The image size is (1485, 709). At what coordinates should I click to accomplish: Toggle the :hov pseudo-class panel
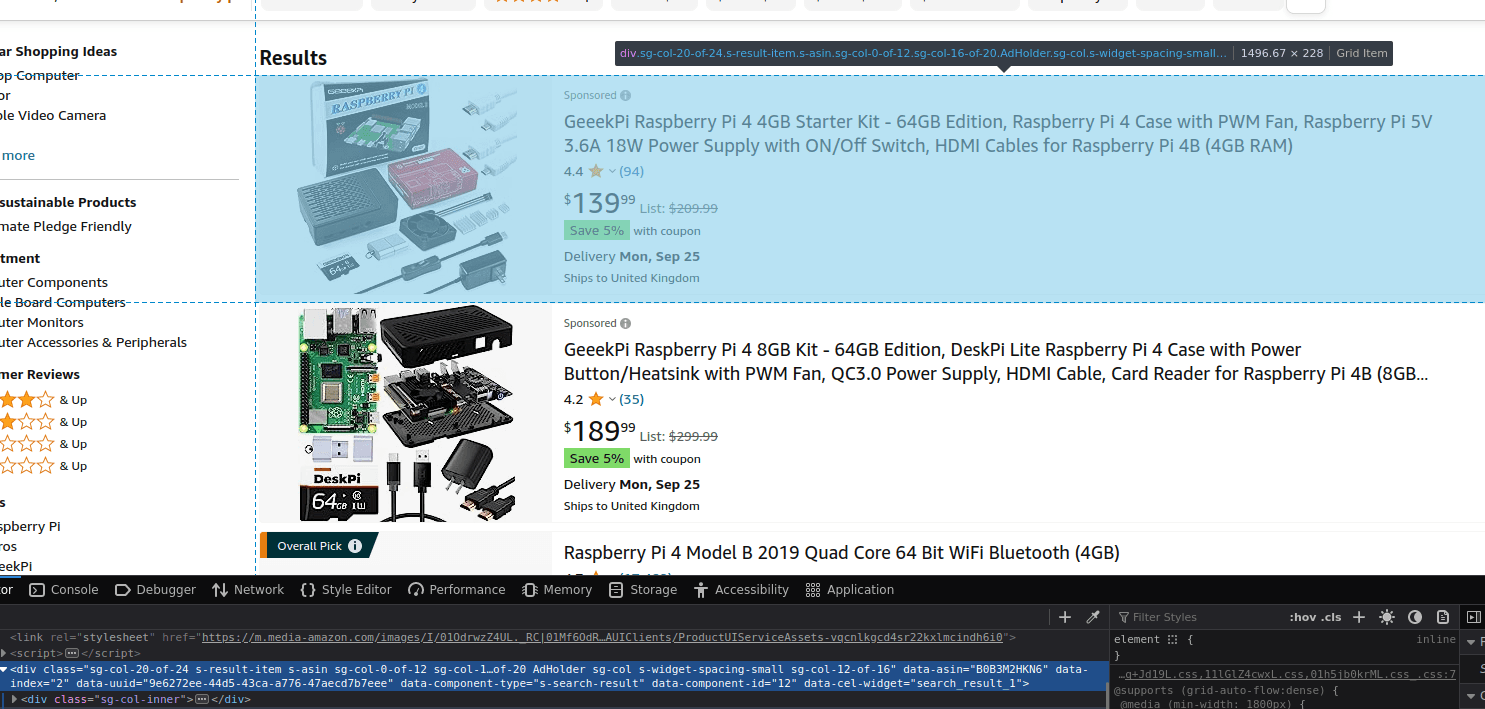pos(1303,617)
